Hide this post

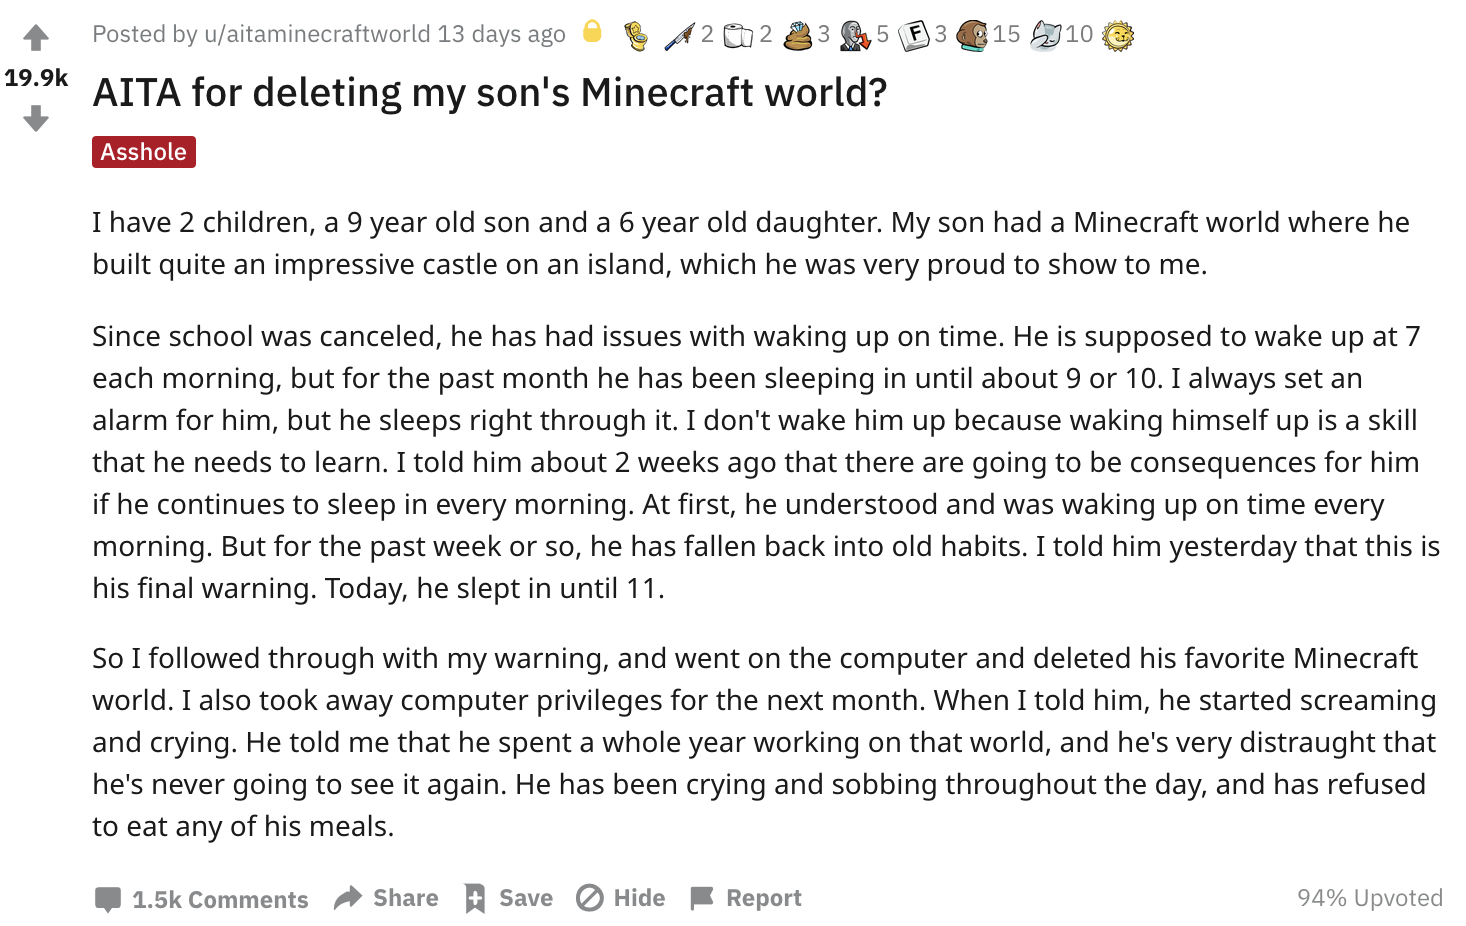pos(620,898)
